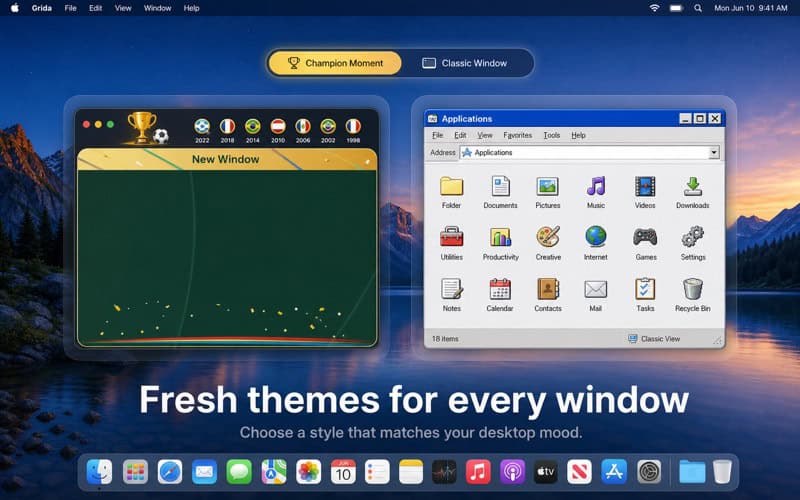Open the Internet globe icon
This screenshot has width=800, height=500.
595,243
